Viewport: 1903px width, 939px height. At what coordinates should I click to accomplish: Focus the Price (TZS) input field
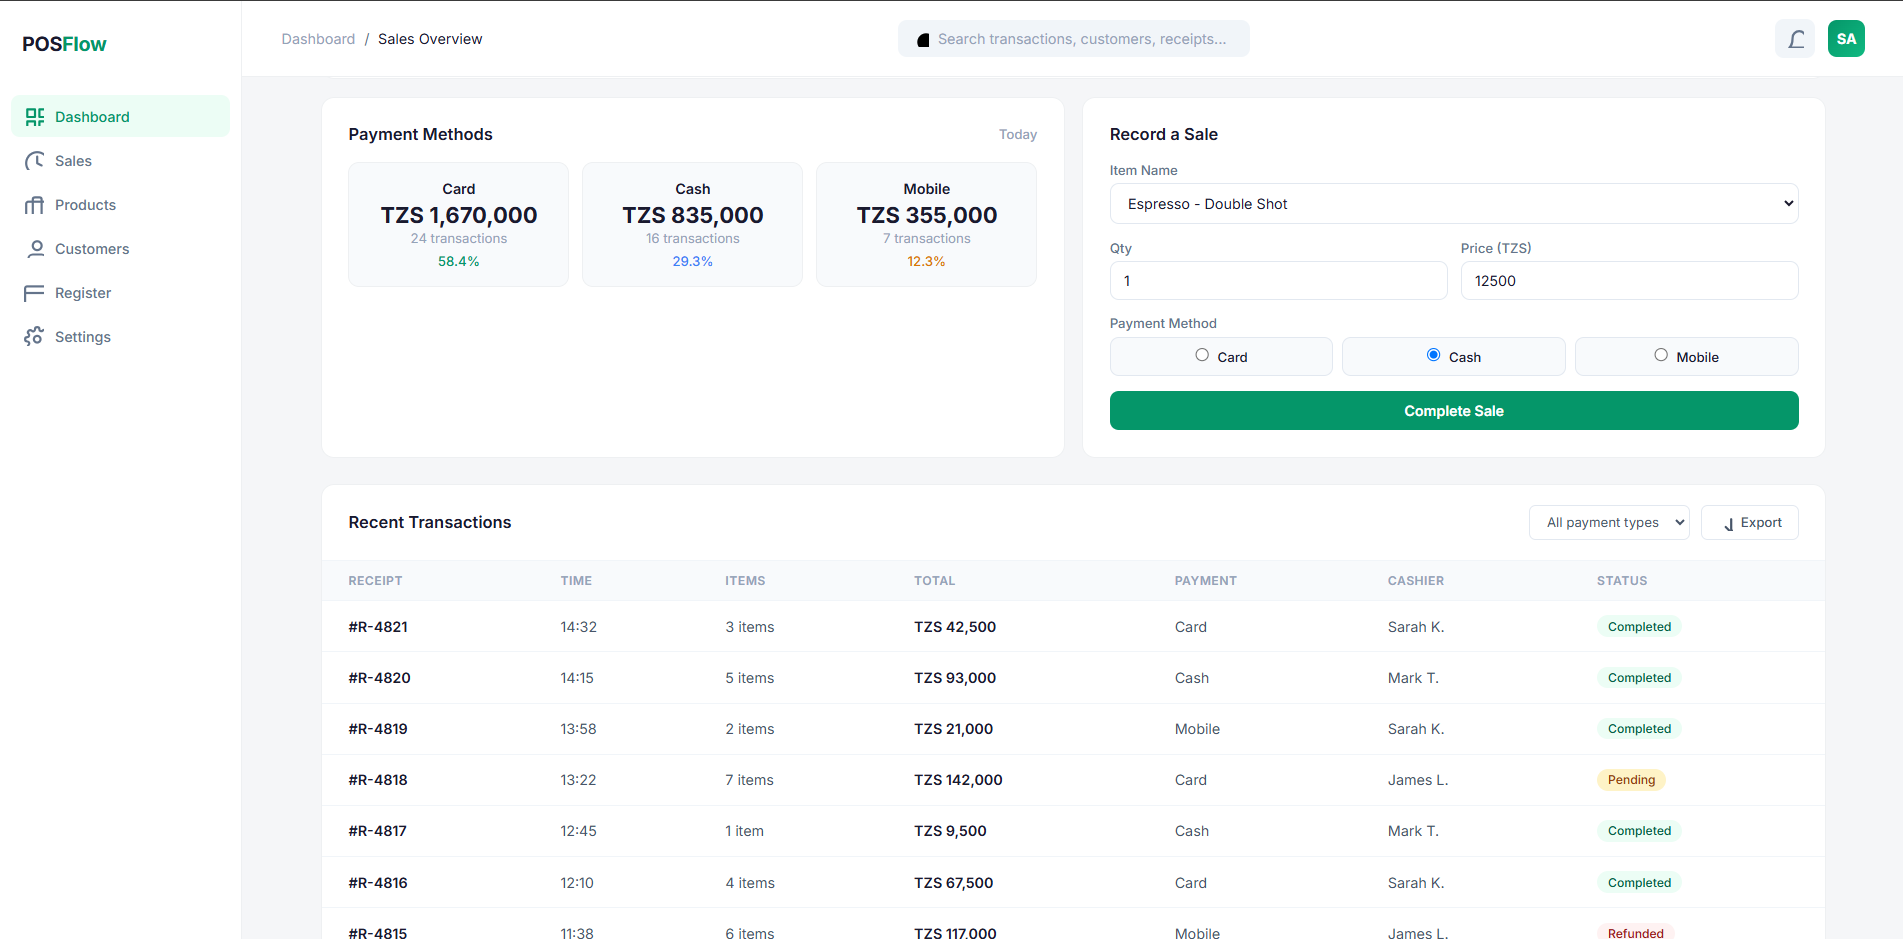click(x=1629, y=281)
